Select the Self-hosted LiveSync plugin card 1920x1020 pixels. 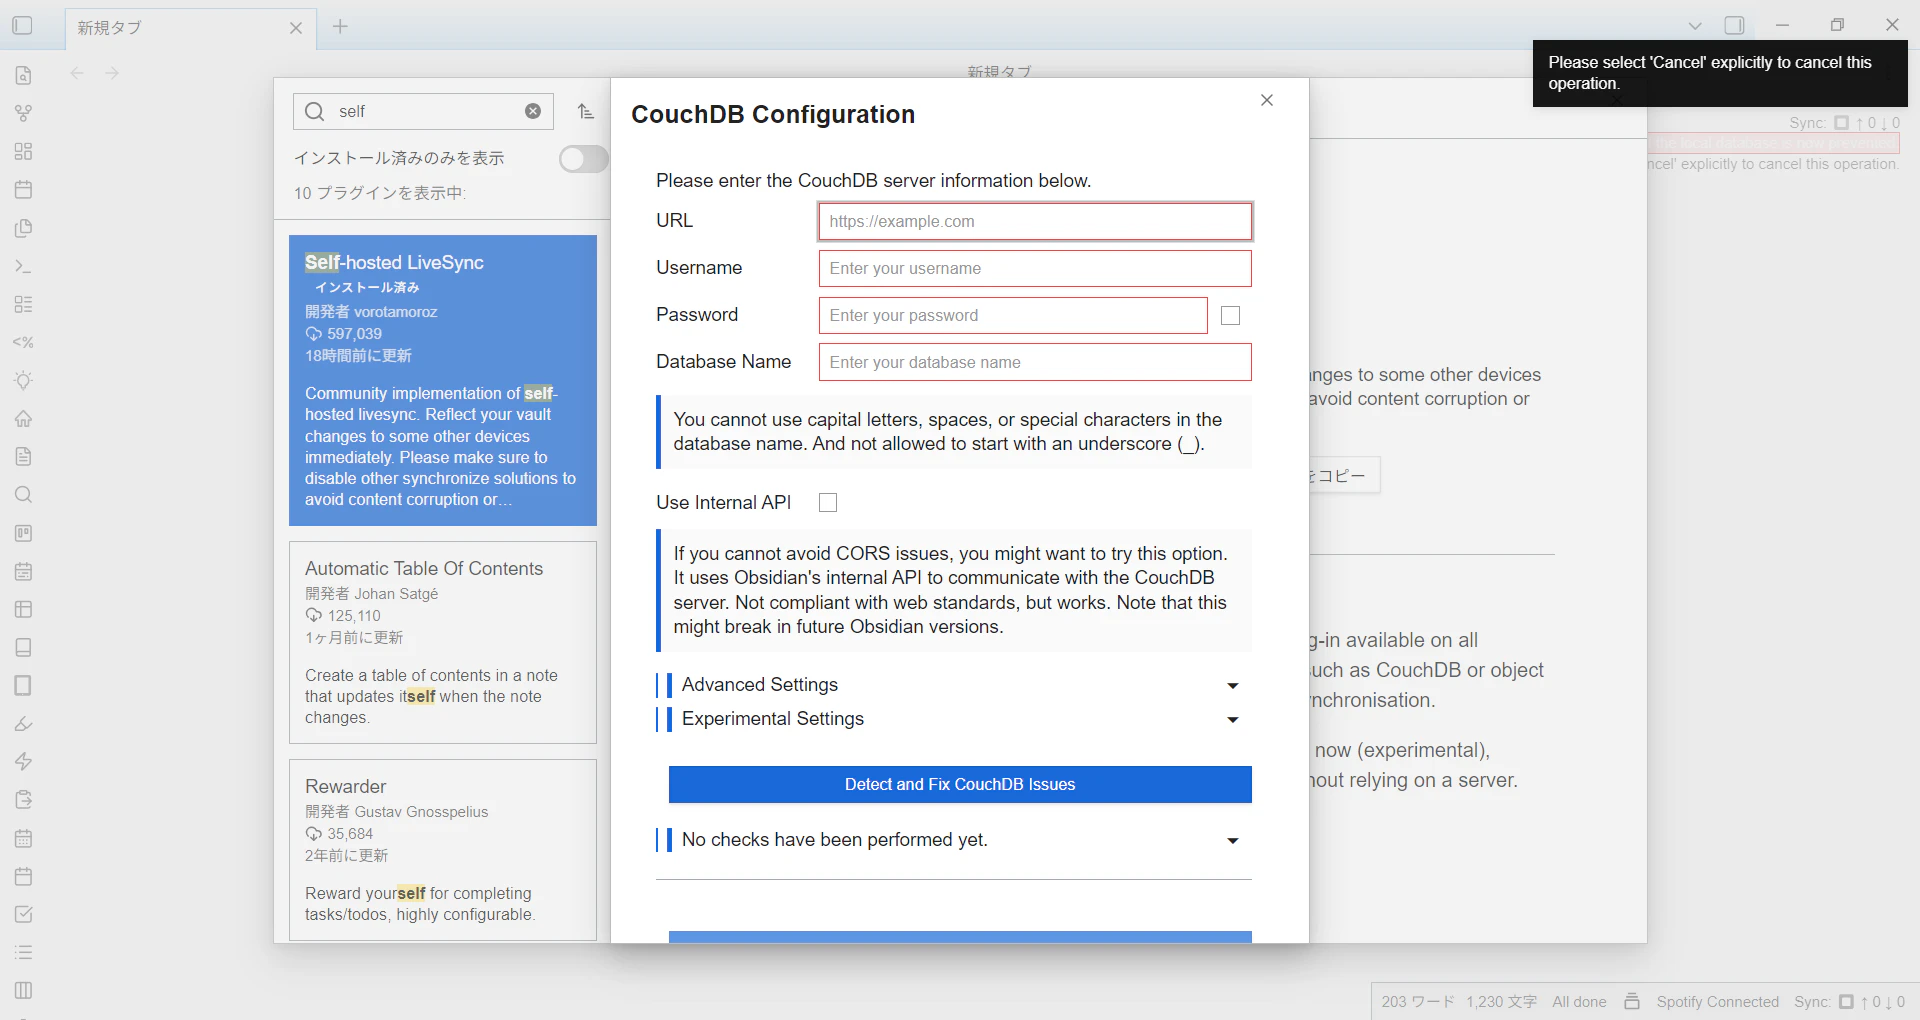click(x=443, y=380)
